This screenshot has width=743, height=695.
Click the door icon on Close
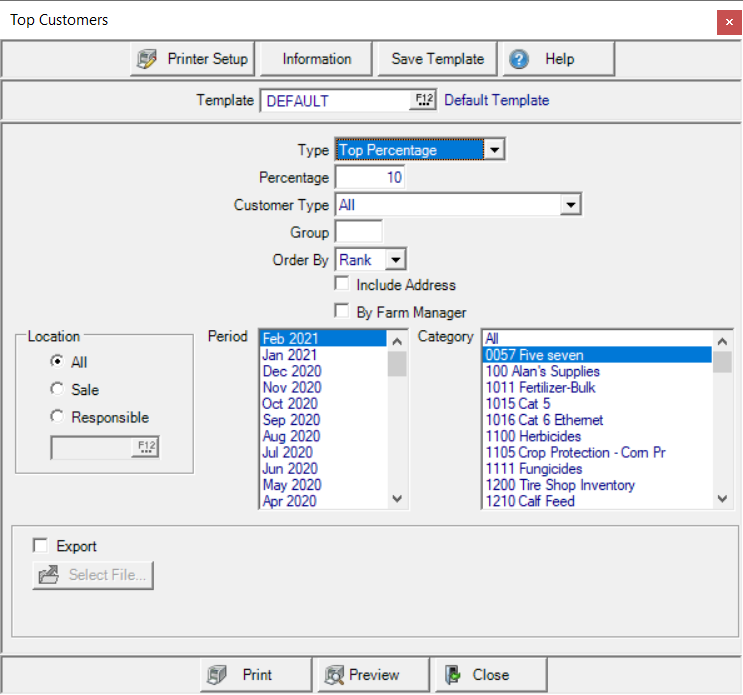(x=452, y=675)
